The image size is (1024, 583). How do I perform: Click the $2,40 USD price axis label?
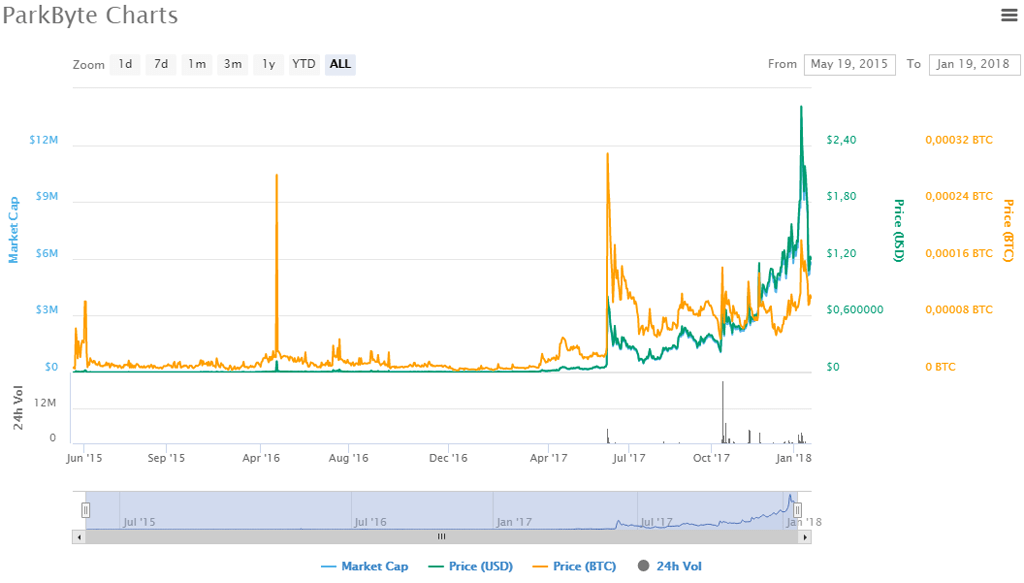click(x=841, y=140)
